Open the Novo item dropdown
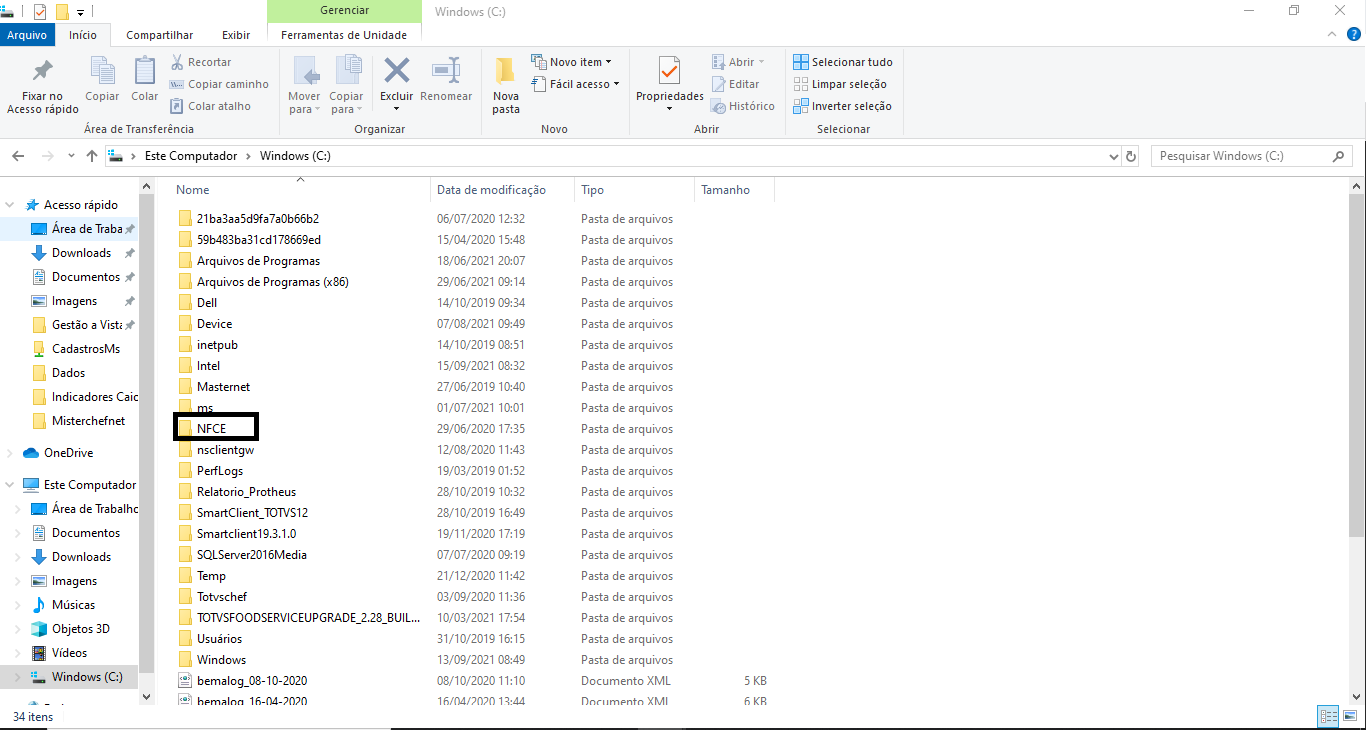 coord(571,62)
